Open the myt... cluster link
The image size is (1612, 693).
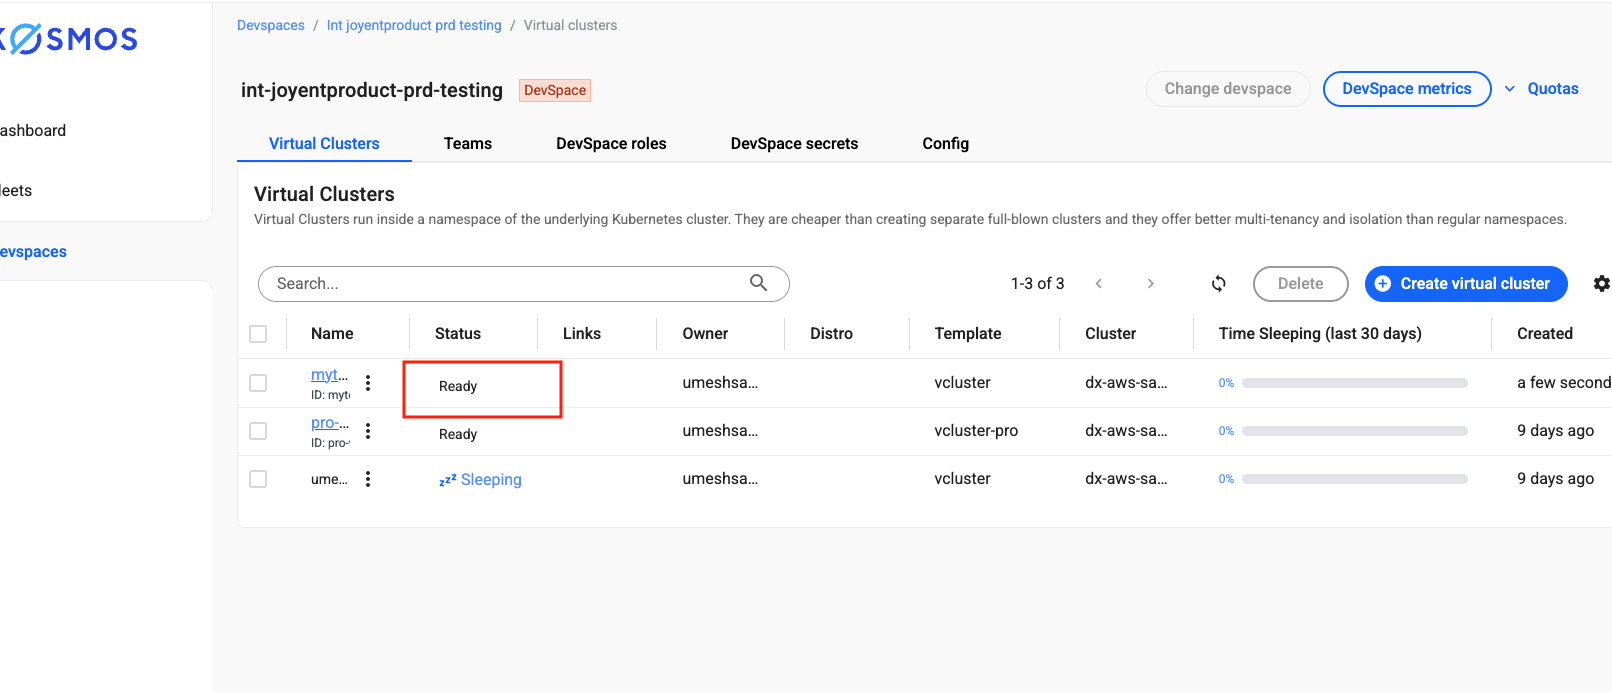click(329, 375)
